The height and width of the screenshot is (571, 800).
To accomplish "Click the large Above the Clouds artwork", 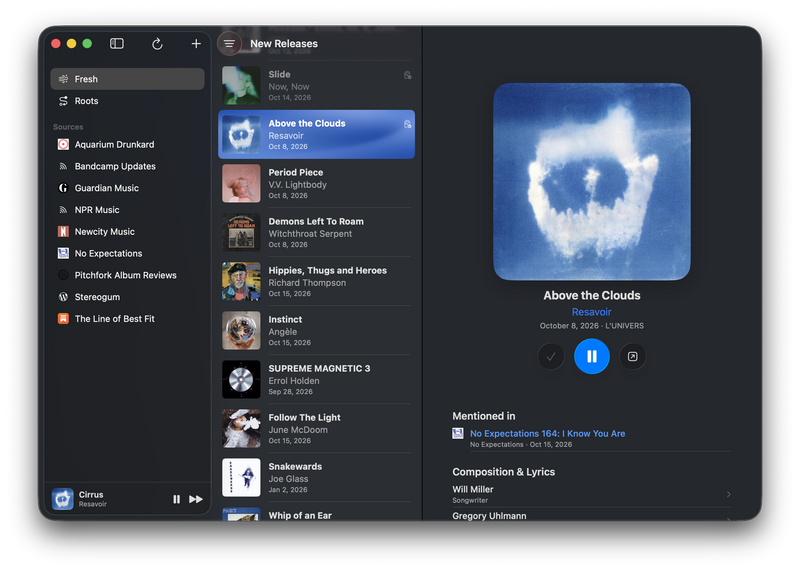I will click(592, 182).
